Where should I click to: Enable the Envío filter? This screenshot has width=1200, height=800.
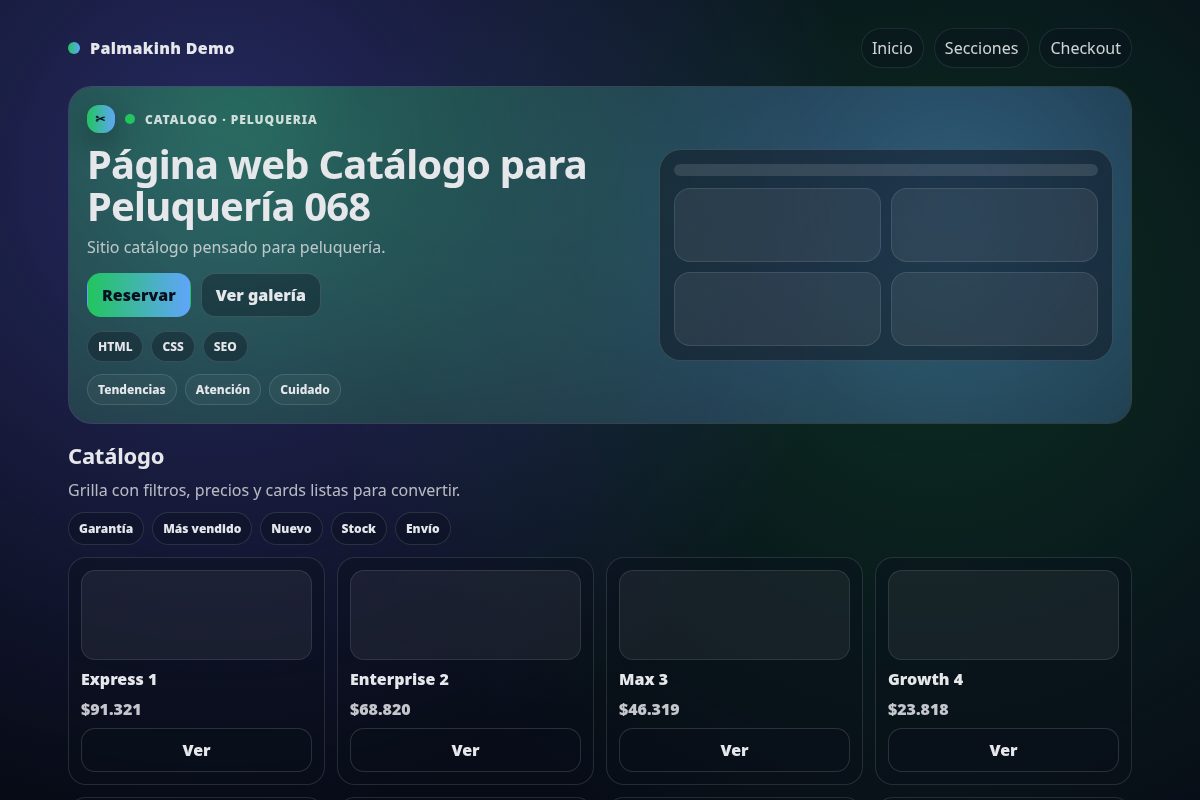coord(422,528)
